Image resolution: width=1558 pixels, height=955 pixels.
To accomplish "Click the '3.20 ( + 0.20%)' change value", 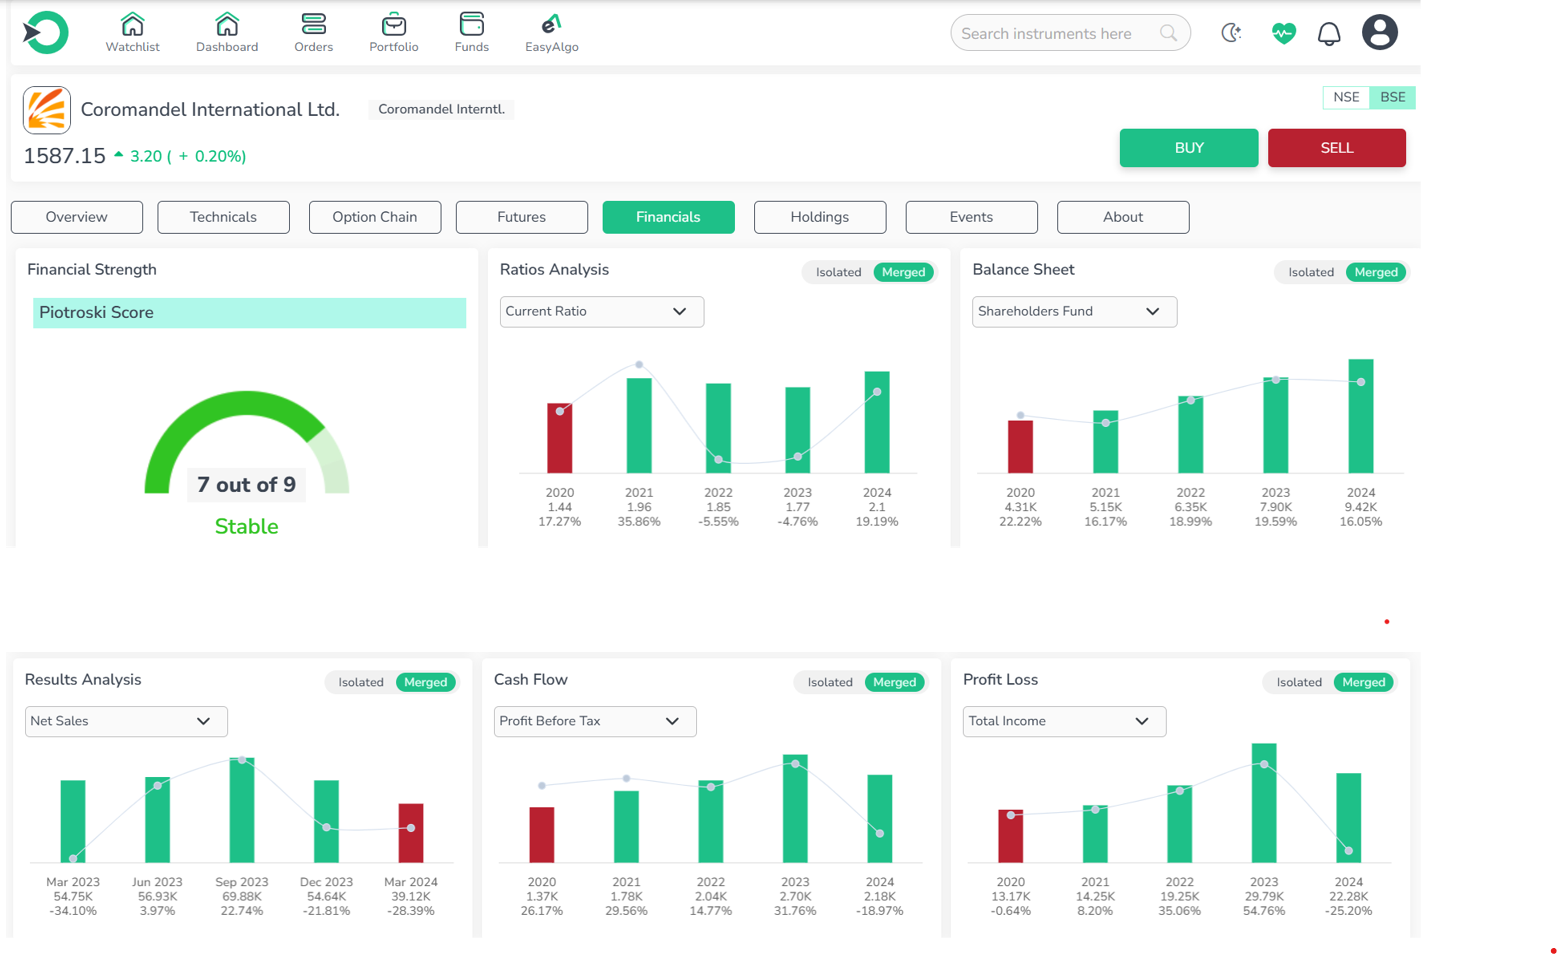I will (x=188, y=156).
